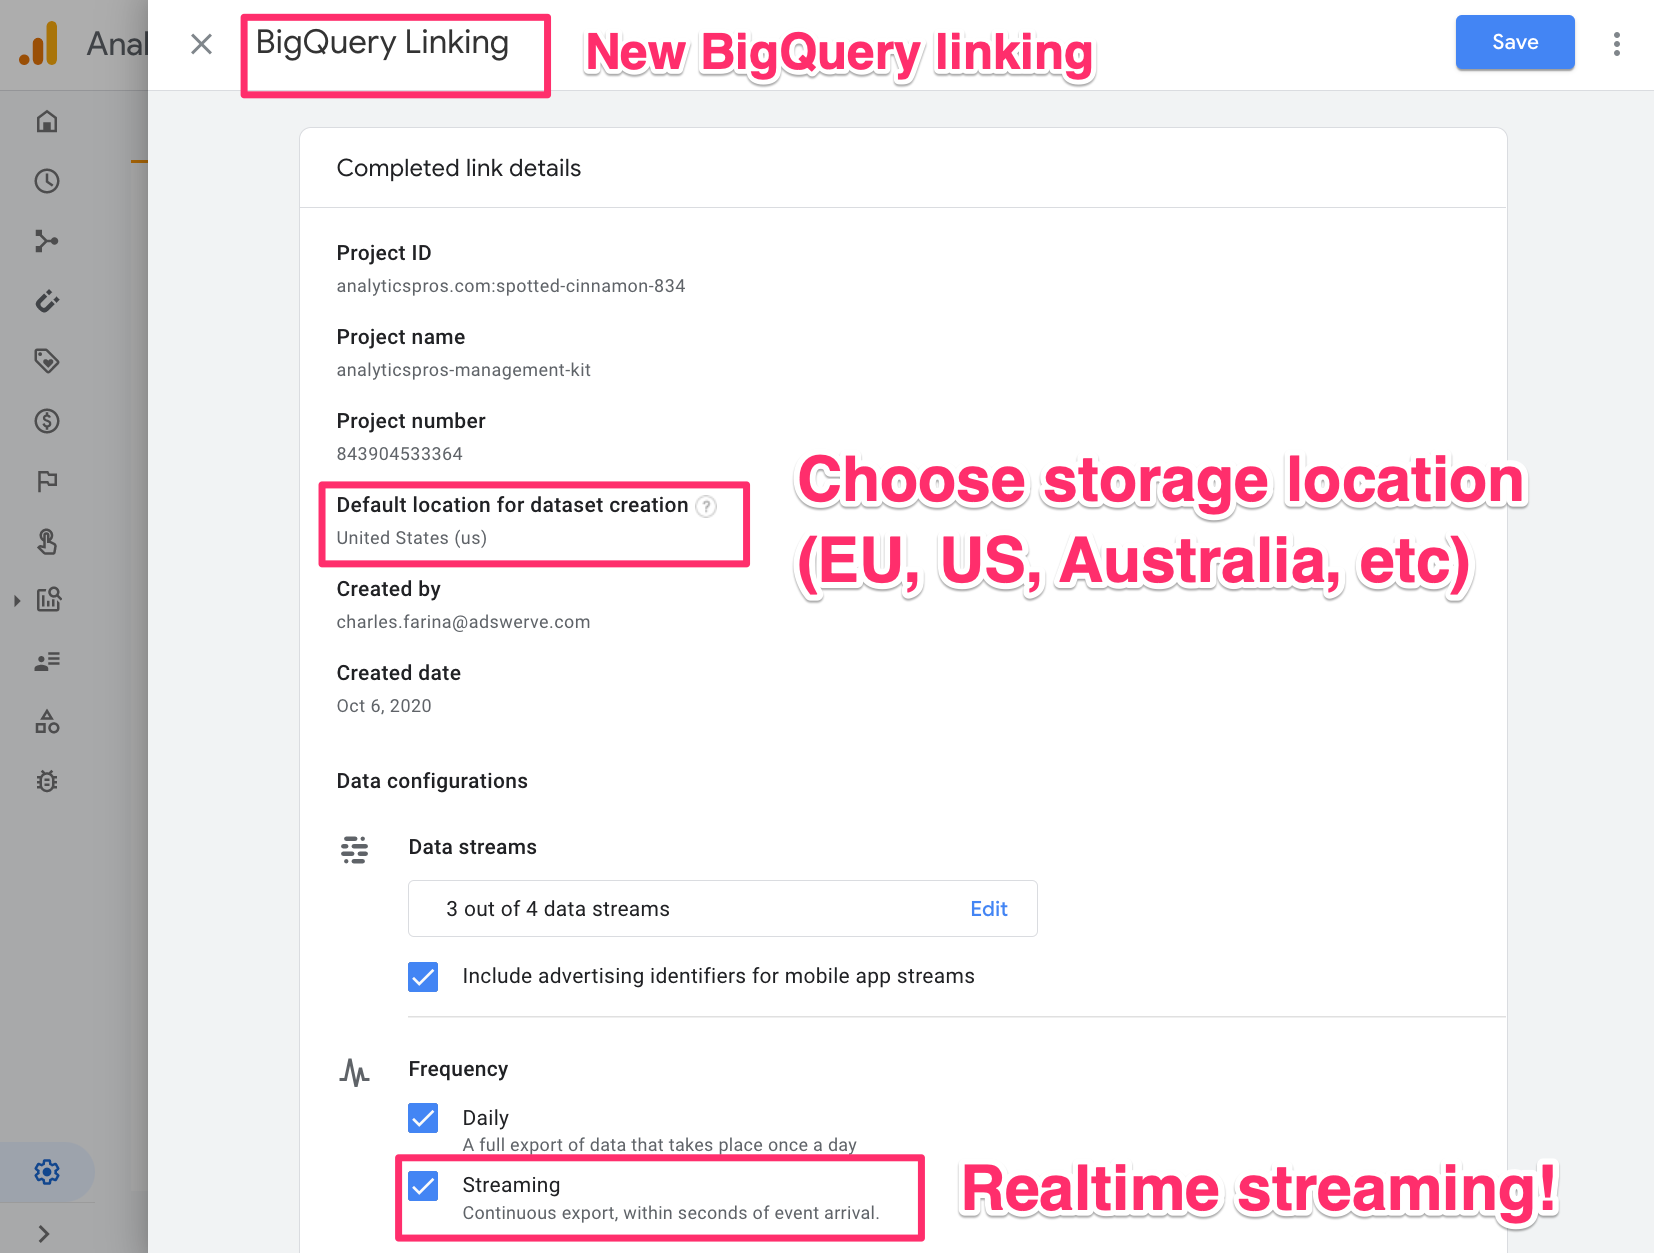Save the BigQuery link
This screenshot has width=1654, height=1253.
pos(1515,42)
